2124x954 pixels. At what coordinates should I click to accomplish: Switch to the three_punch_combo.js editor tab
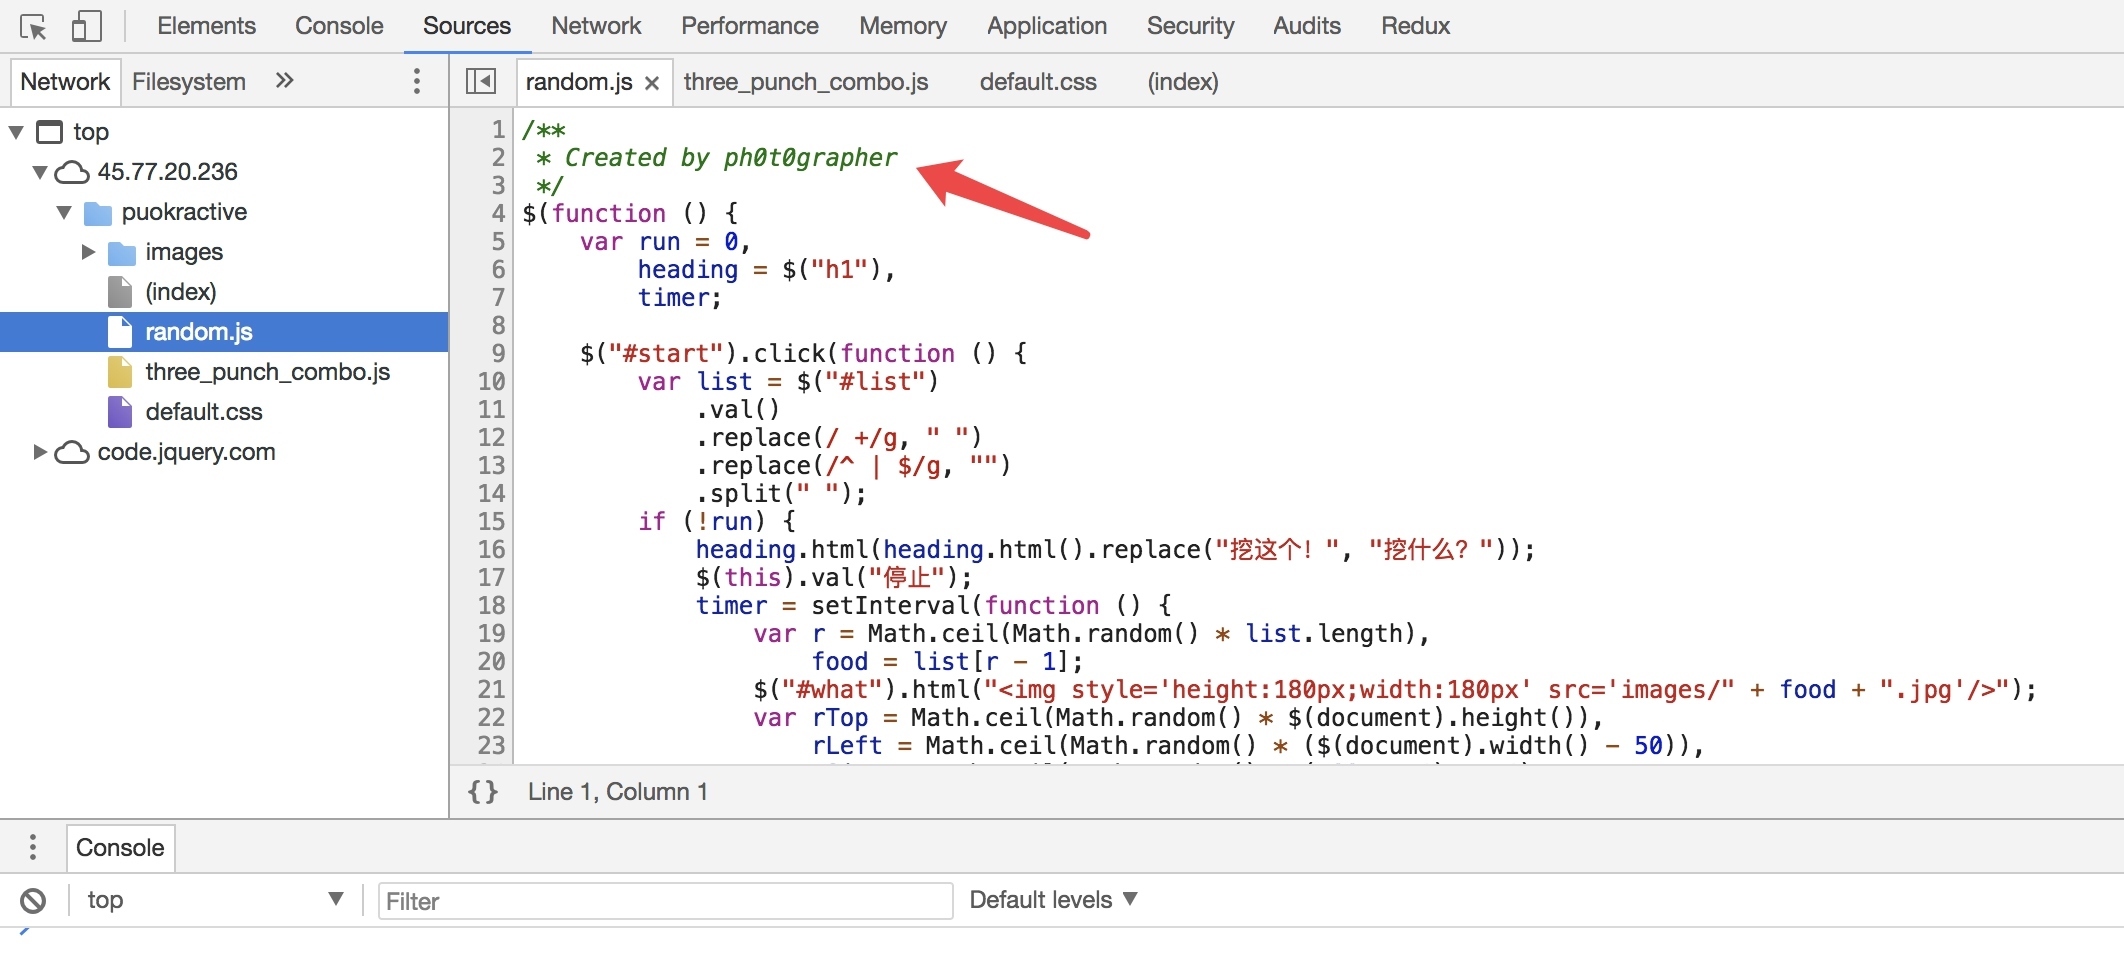click(806, 82)
